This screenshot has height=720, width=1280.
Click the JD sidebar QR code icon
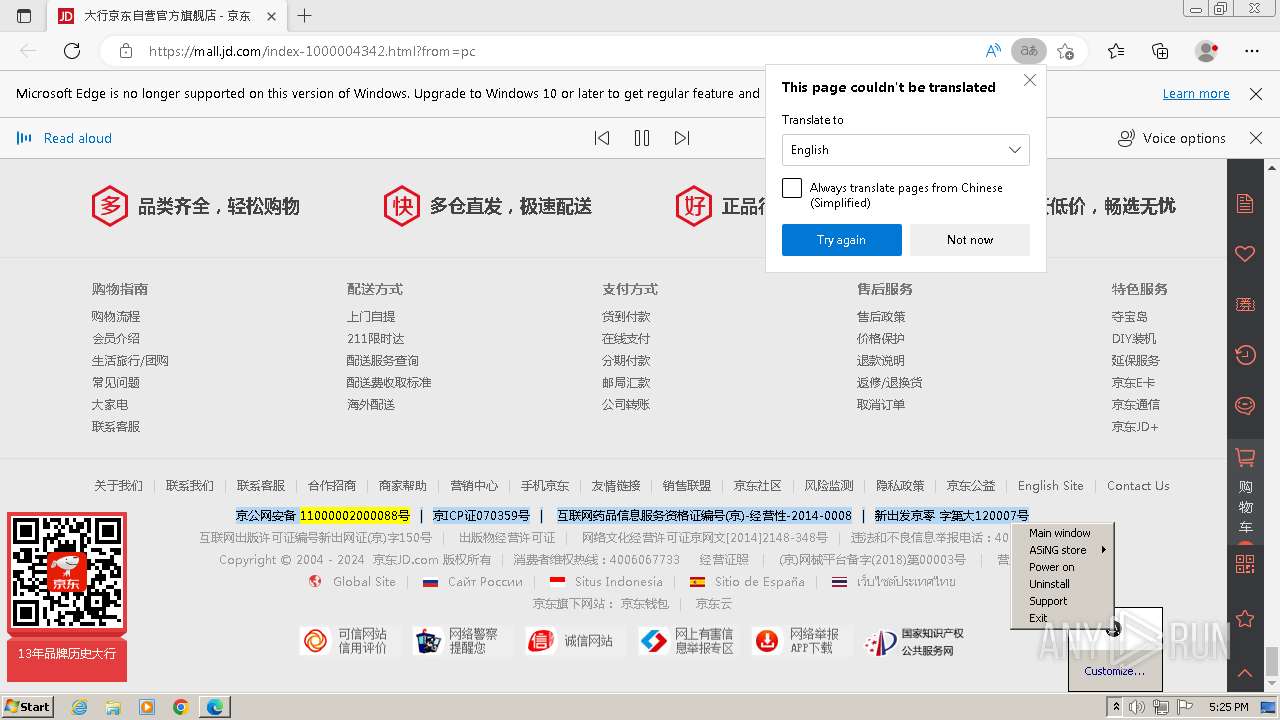point(1245,565)
